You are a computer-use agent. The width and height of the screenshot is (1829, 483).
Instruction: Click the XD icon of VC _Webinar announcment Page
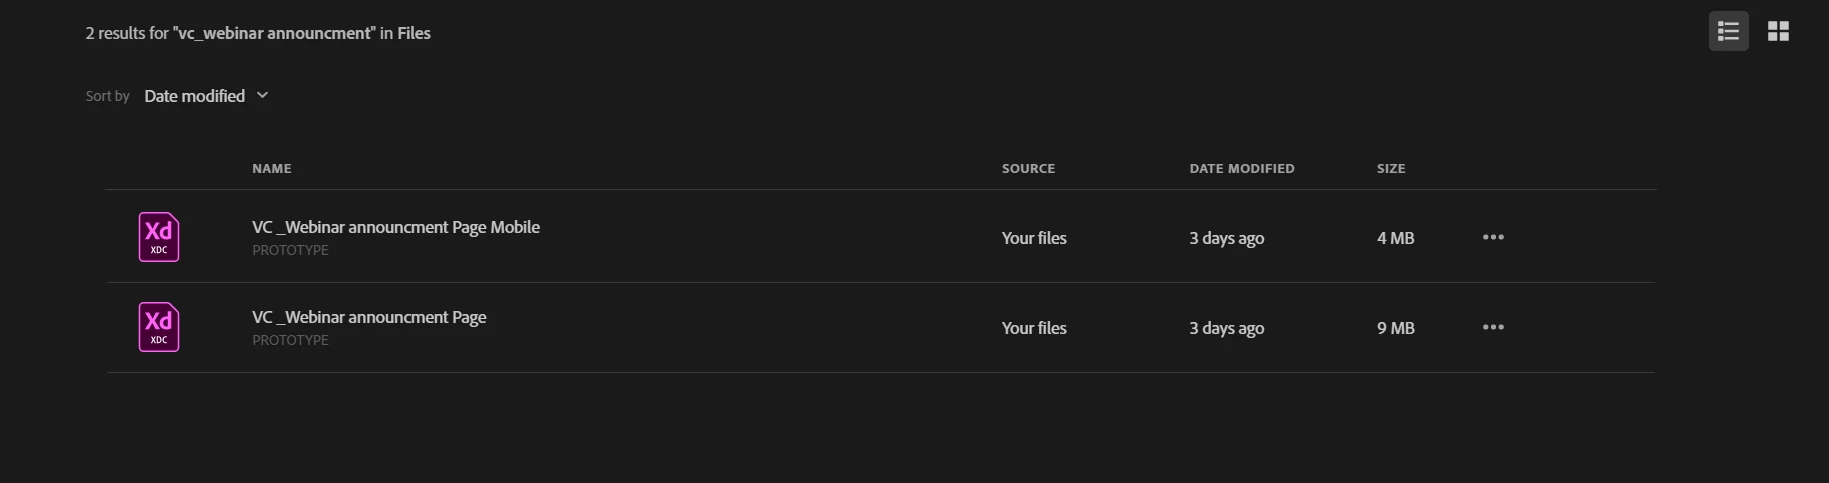[159, 327]
